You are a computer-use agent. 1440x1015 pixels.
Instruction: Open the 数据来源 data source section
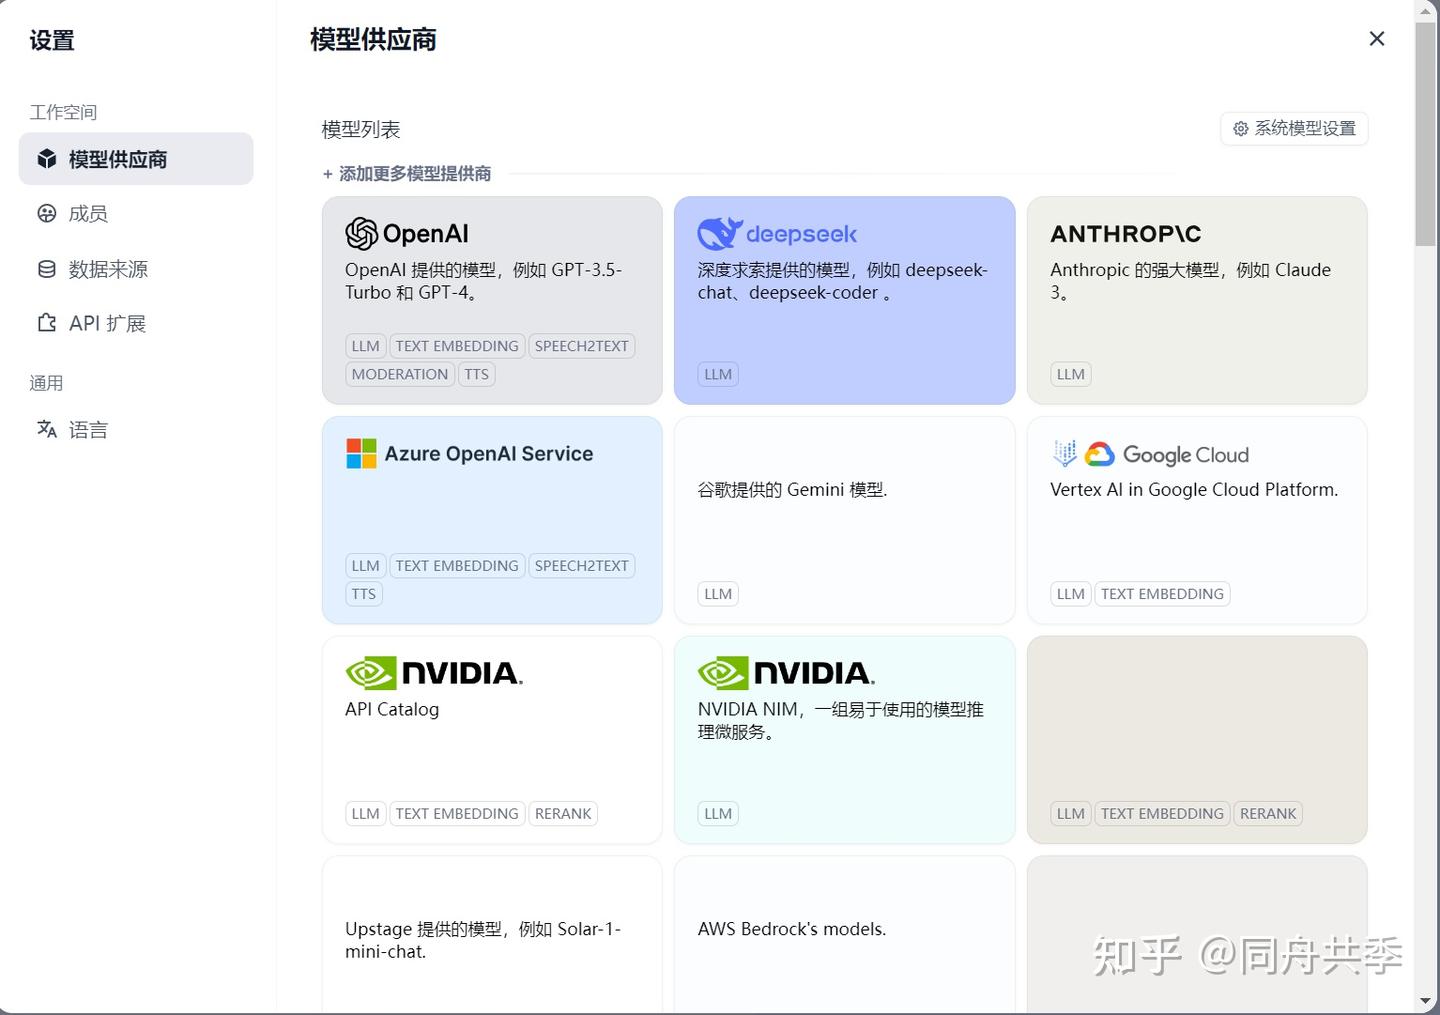(107, 269)
